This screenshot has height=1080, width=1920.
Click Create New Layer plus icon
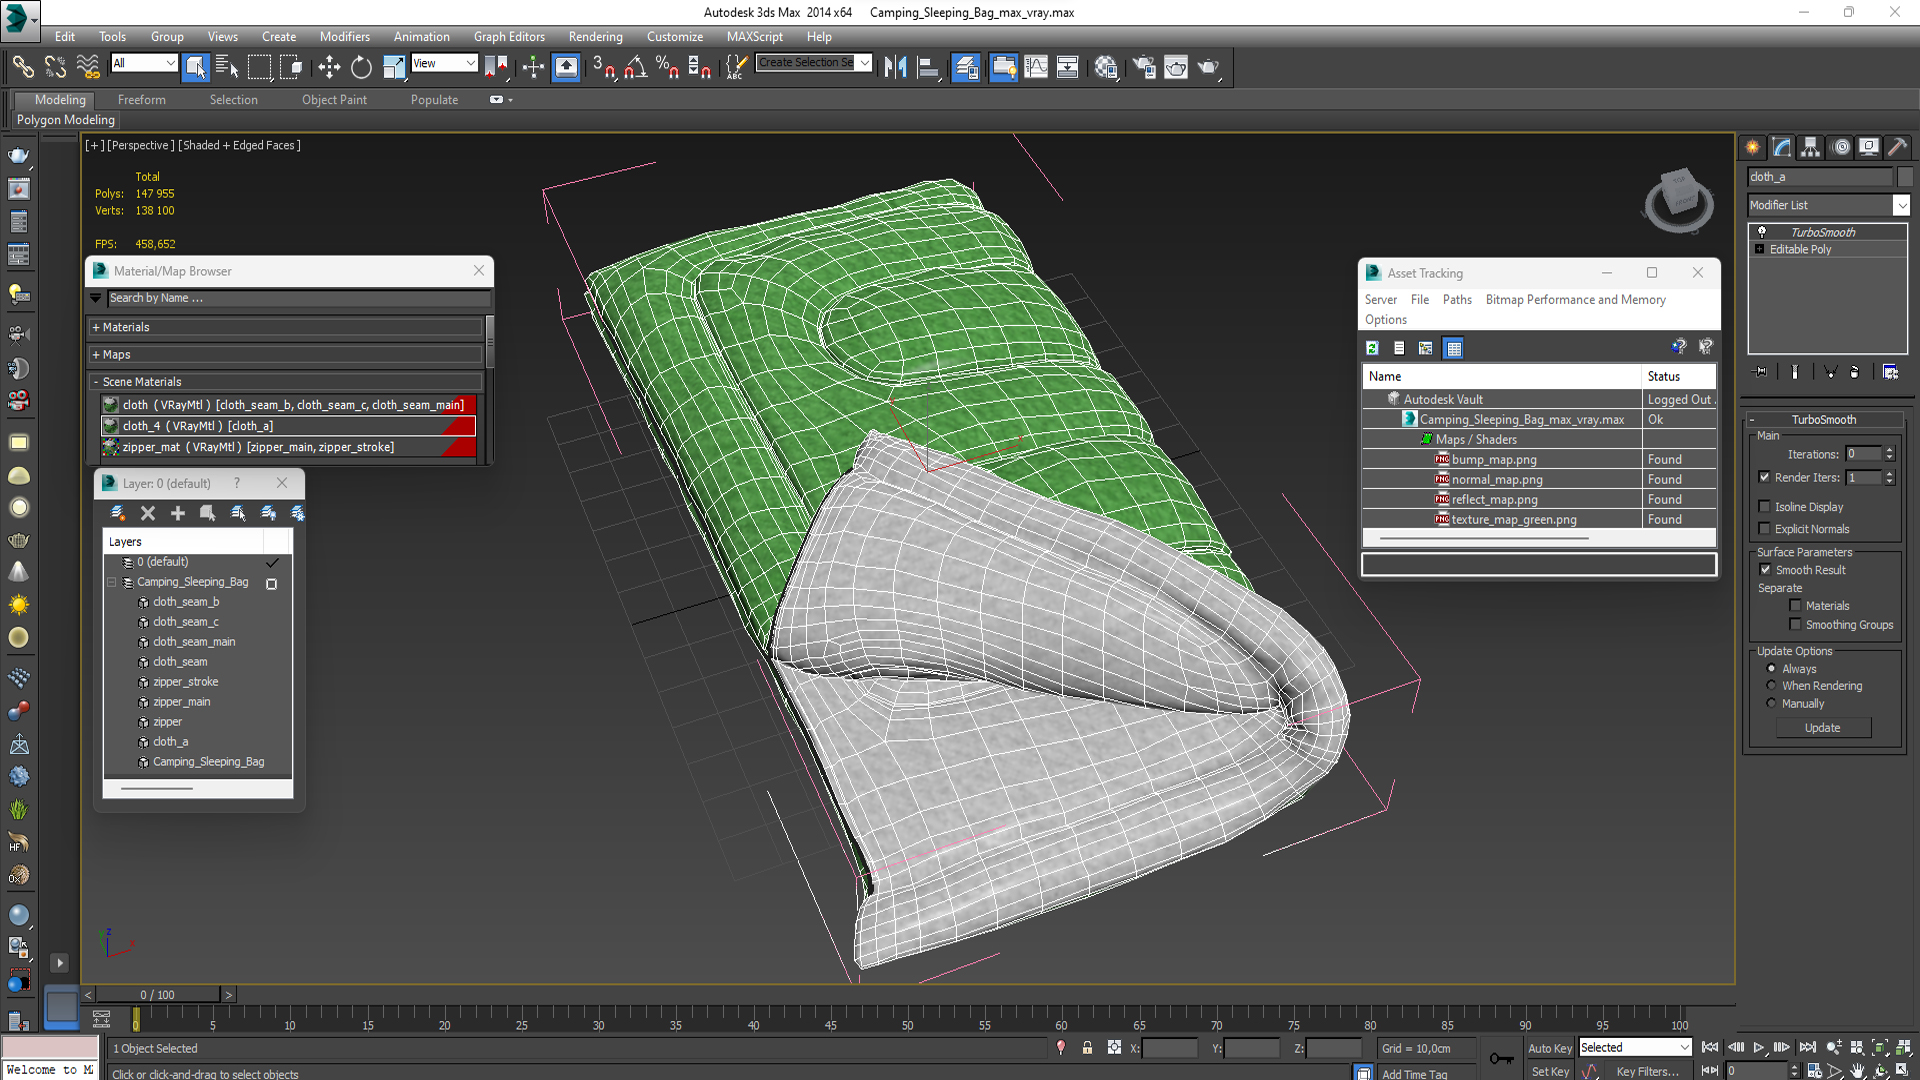coord(178,513)
